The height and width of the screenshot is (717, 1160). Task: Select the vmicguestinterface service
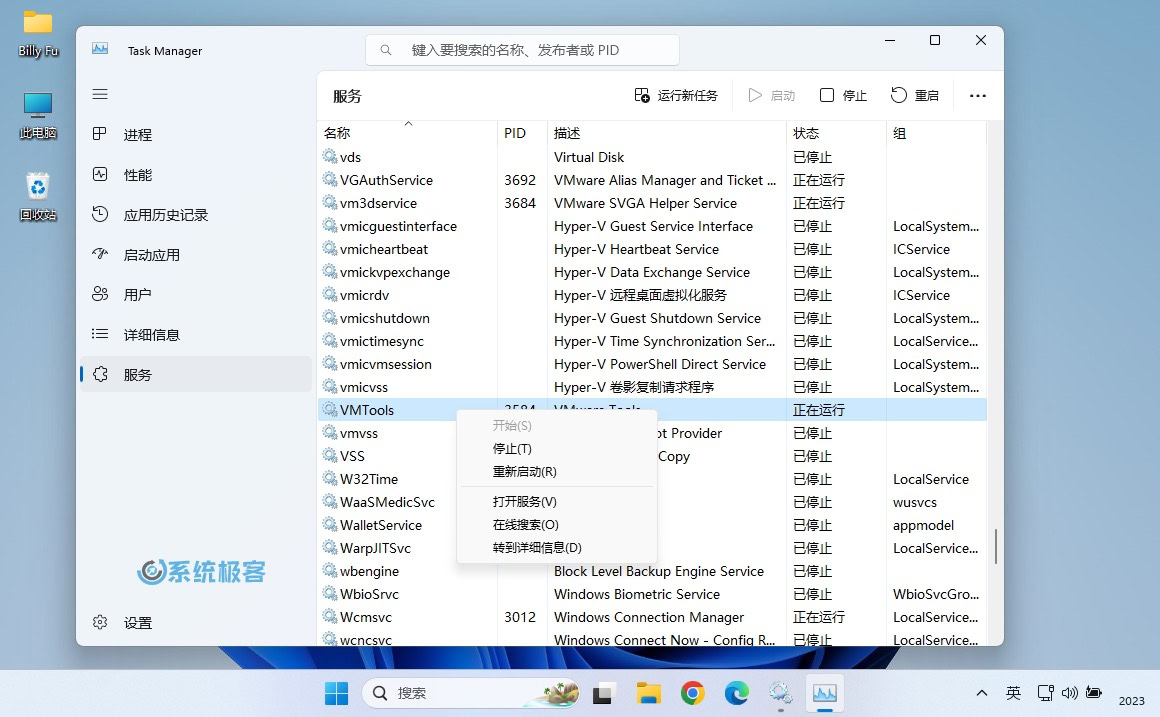click(652, 226)
